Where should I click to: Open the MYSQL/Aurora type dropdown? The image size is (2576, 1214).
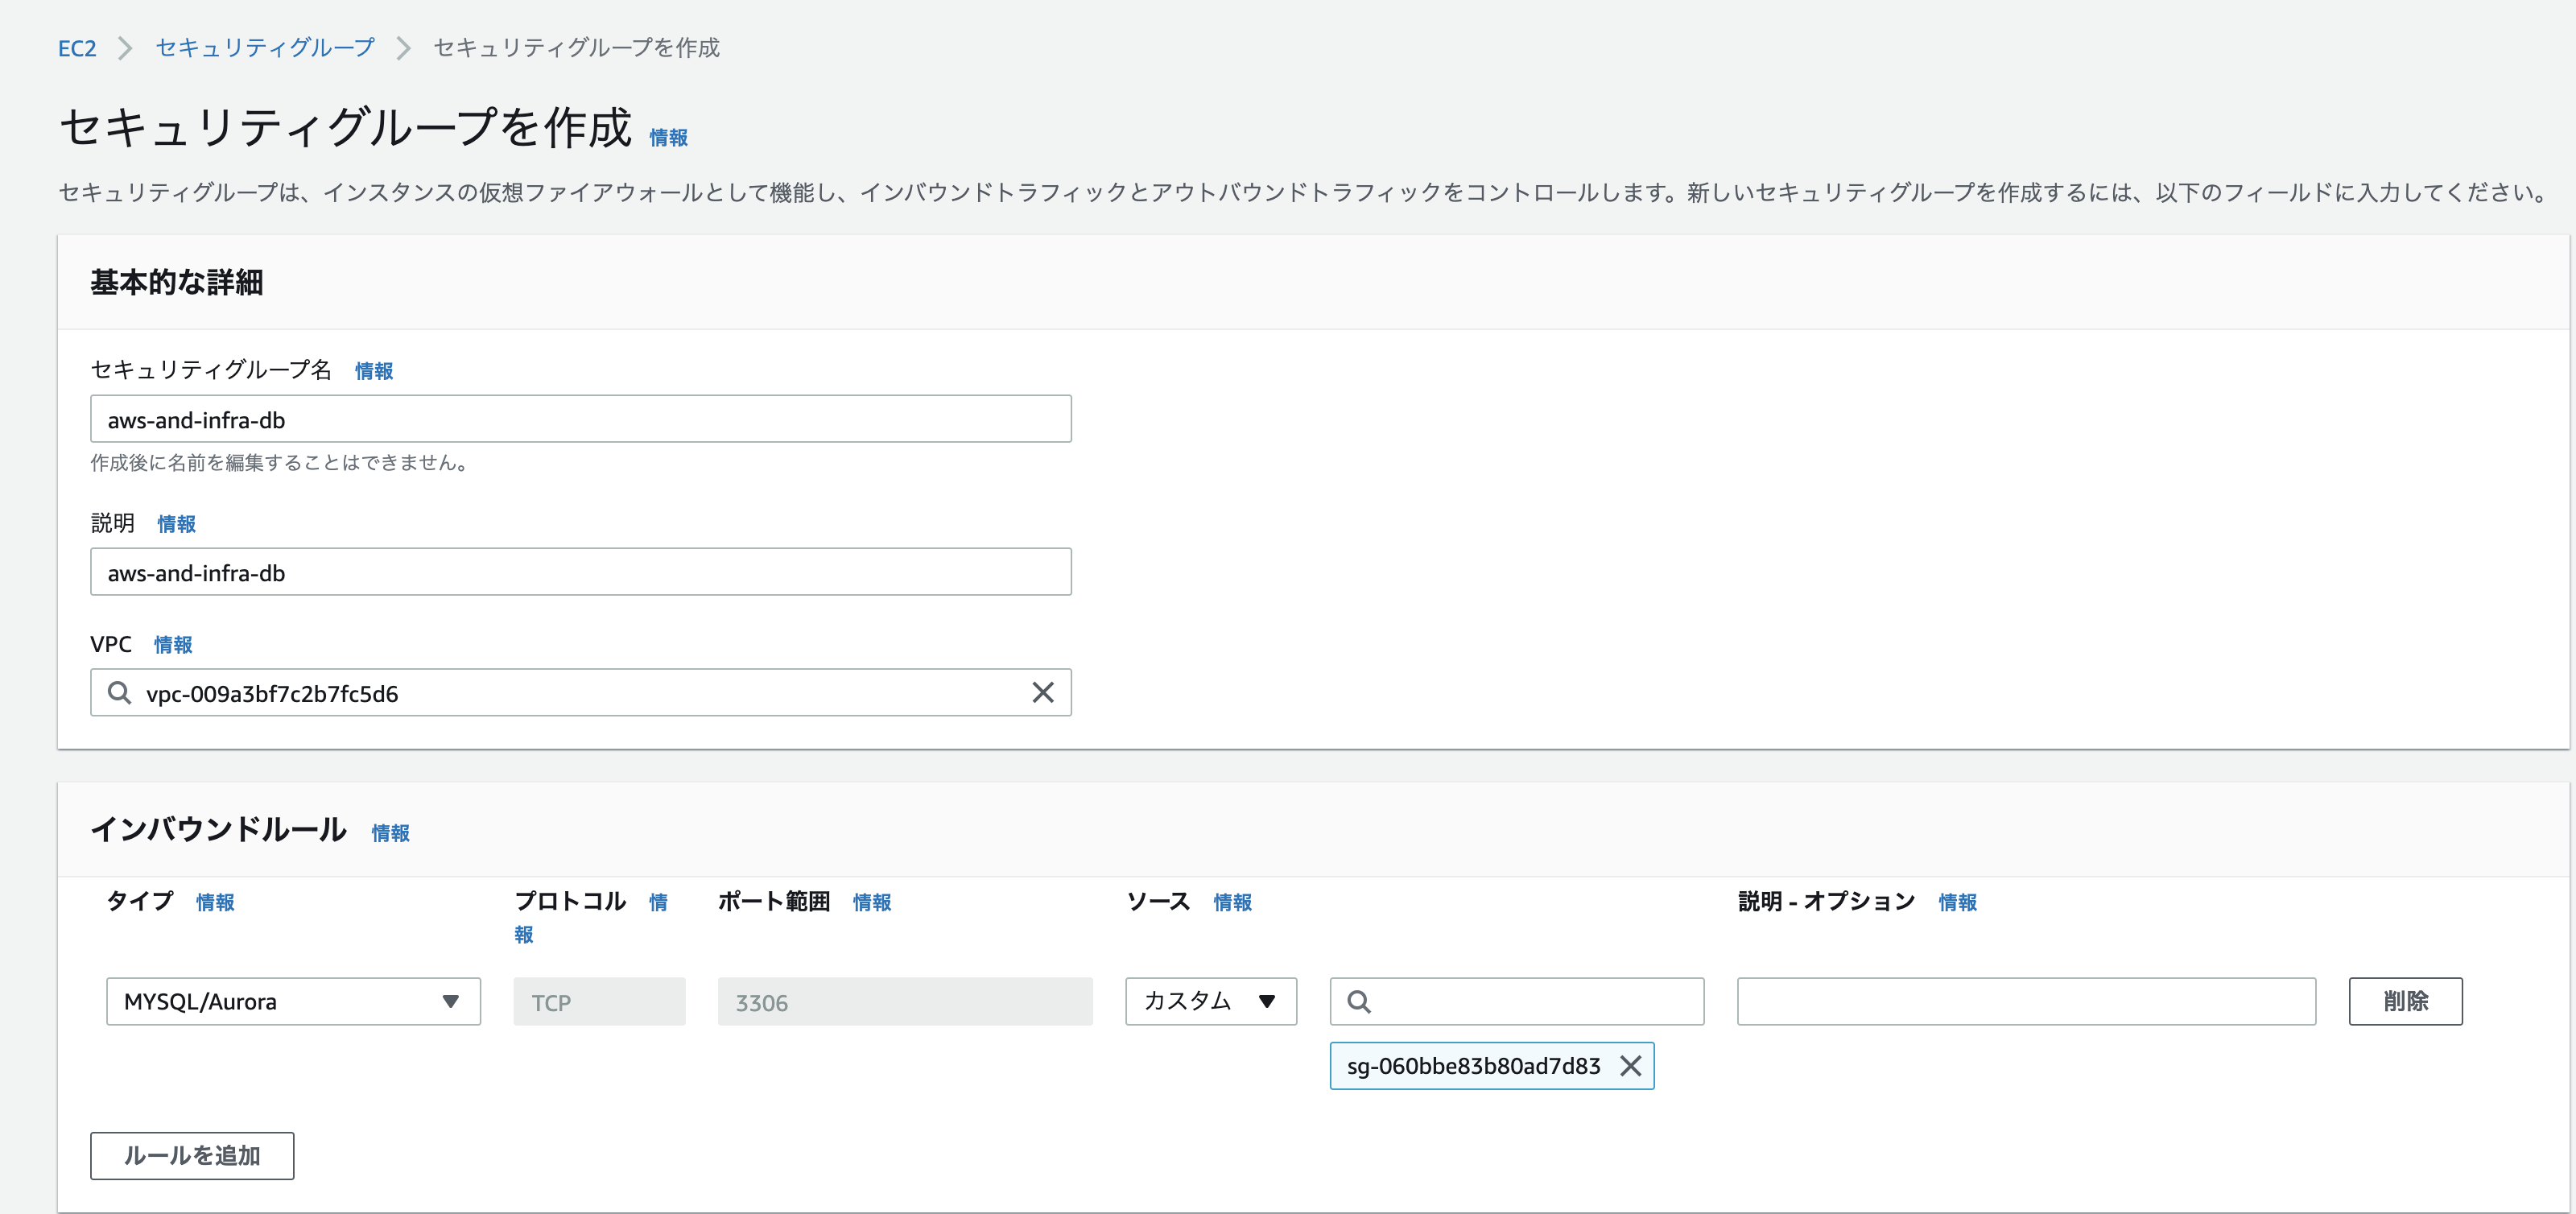point(293,1001)
